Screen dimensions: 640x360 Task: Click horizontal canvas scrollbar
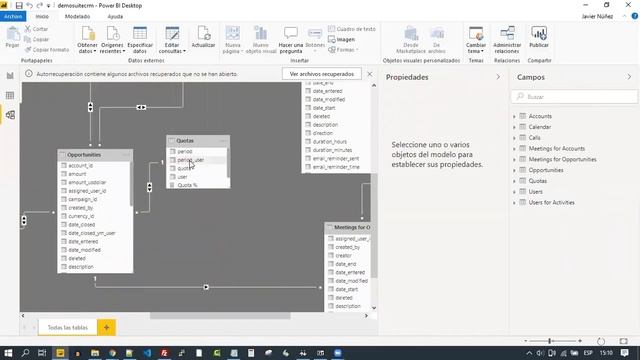point(220,316)
